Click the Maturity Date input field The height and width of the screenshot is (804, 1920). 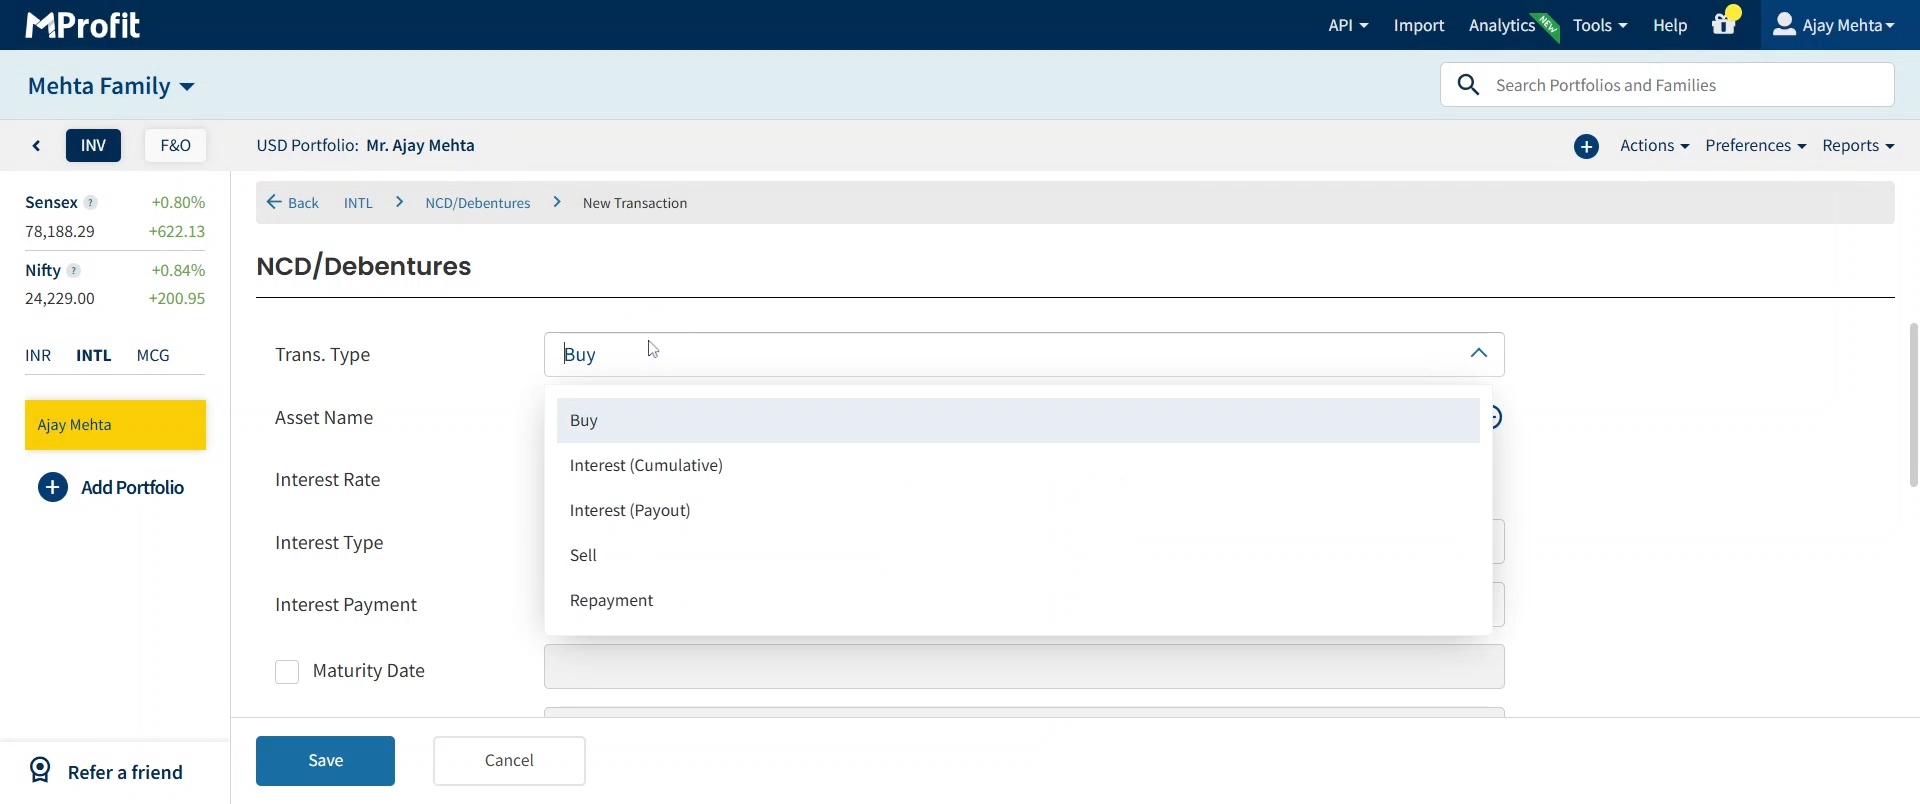point(1024,667)
